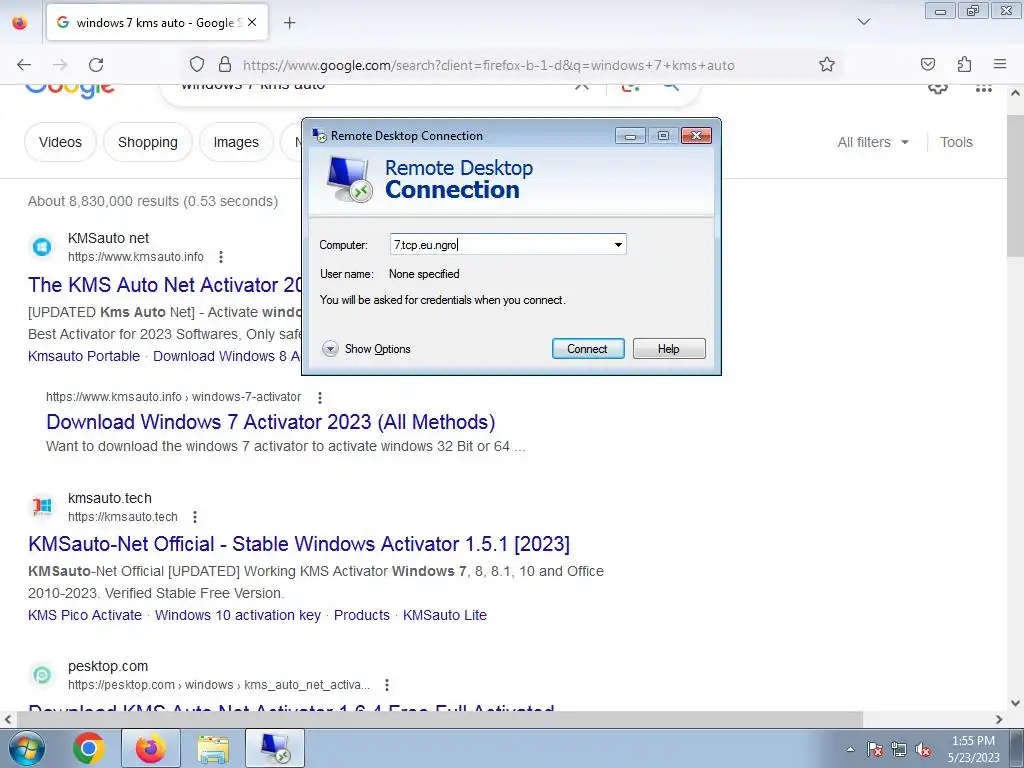
Task: Click the horizontal page scrollbar
Action: (440, 719)
